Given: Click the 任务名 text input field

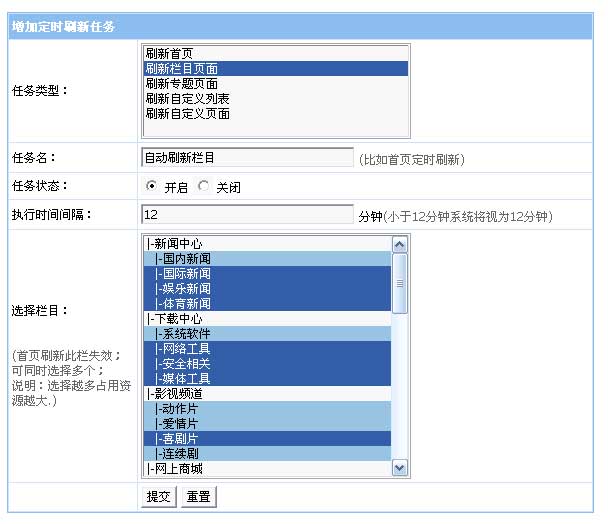Looking at the screenshot, I should (x=247, y=157).
